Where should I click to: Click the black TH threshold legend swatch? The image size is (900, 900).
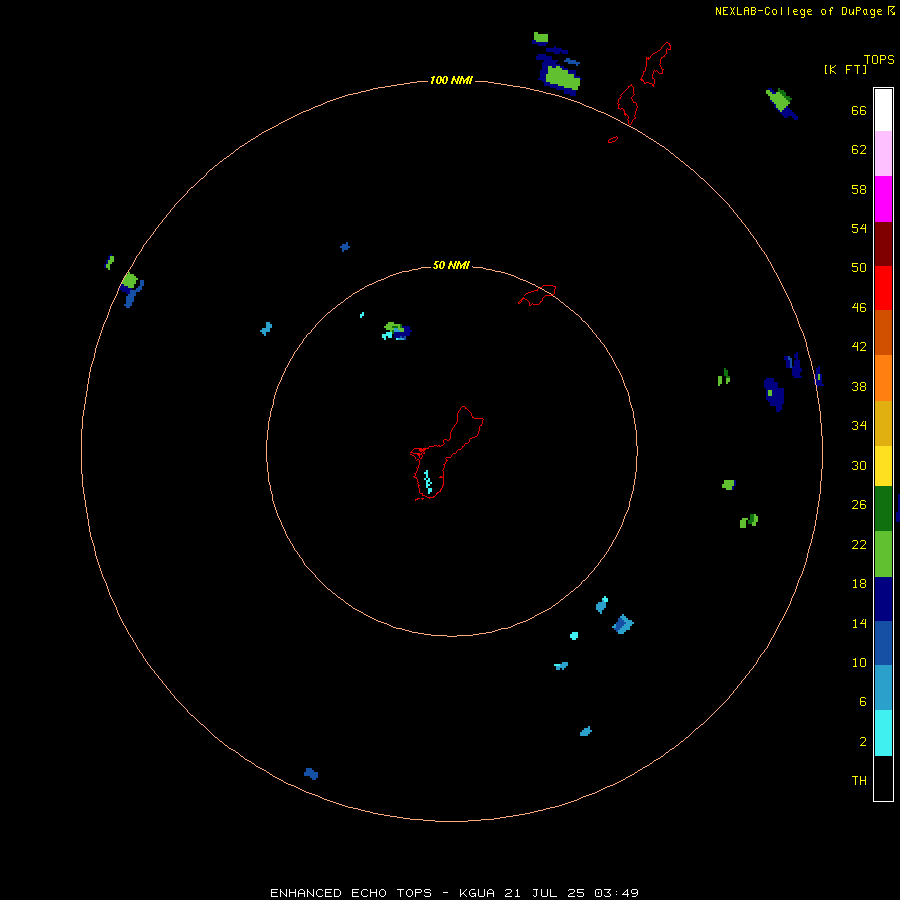(x=883, y=778)
